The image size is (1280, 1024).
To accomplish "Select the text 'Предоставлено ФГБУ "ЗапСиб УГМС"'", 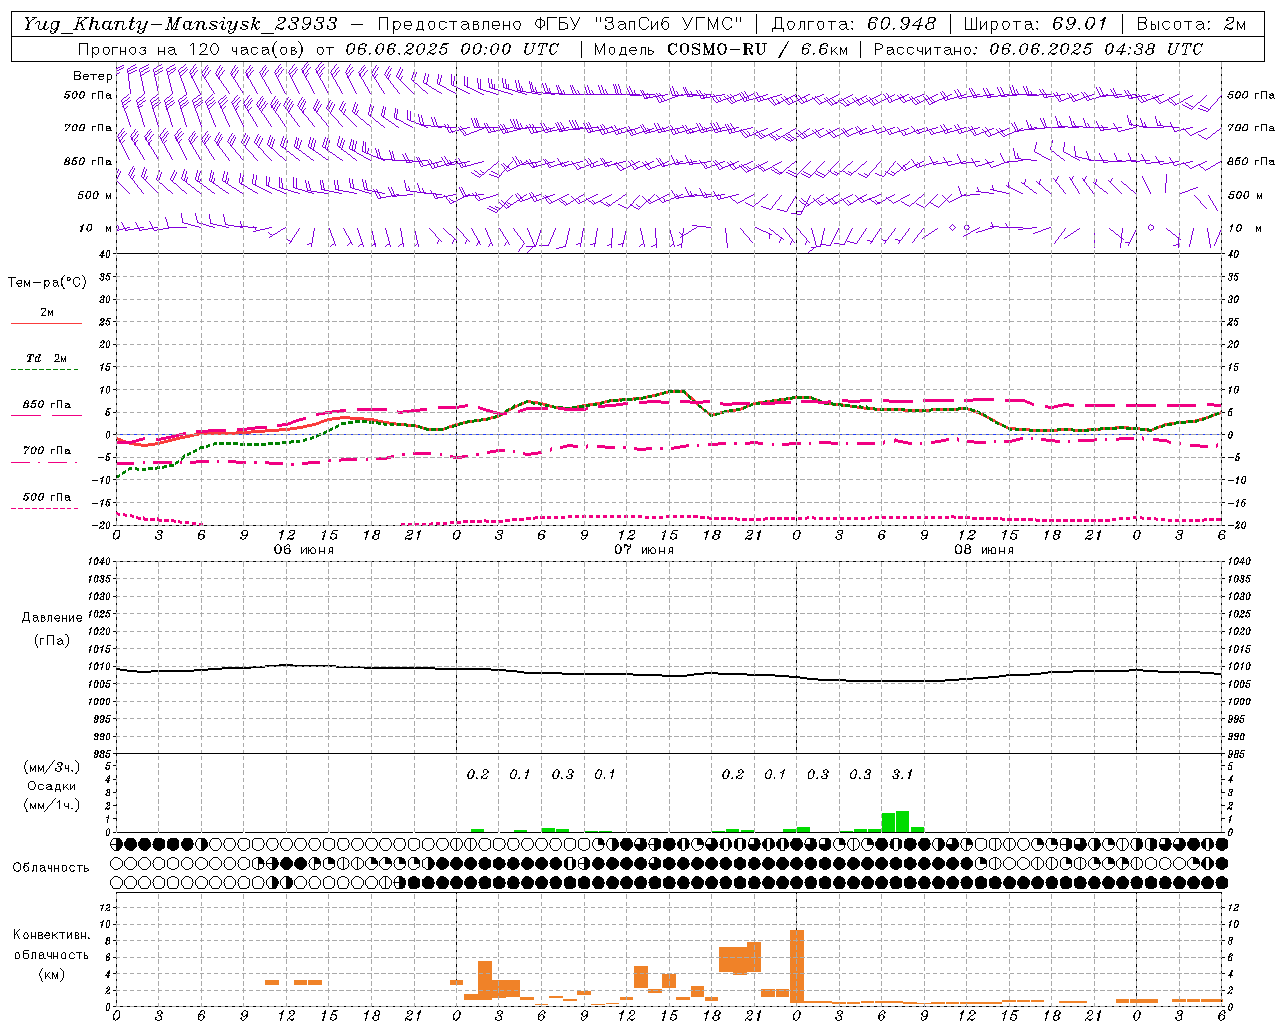I will point(560,24).
